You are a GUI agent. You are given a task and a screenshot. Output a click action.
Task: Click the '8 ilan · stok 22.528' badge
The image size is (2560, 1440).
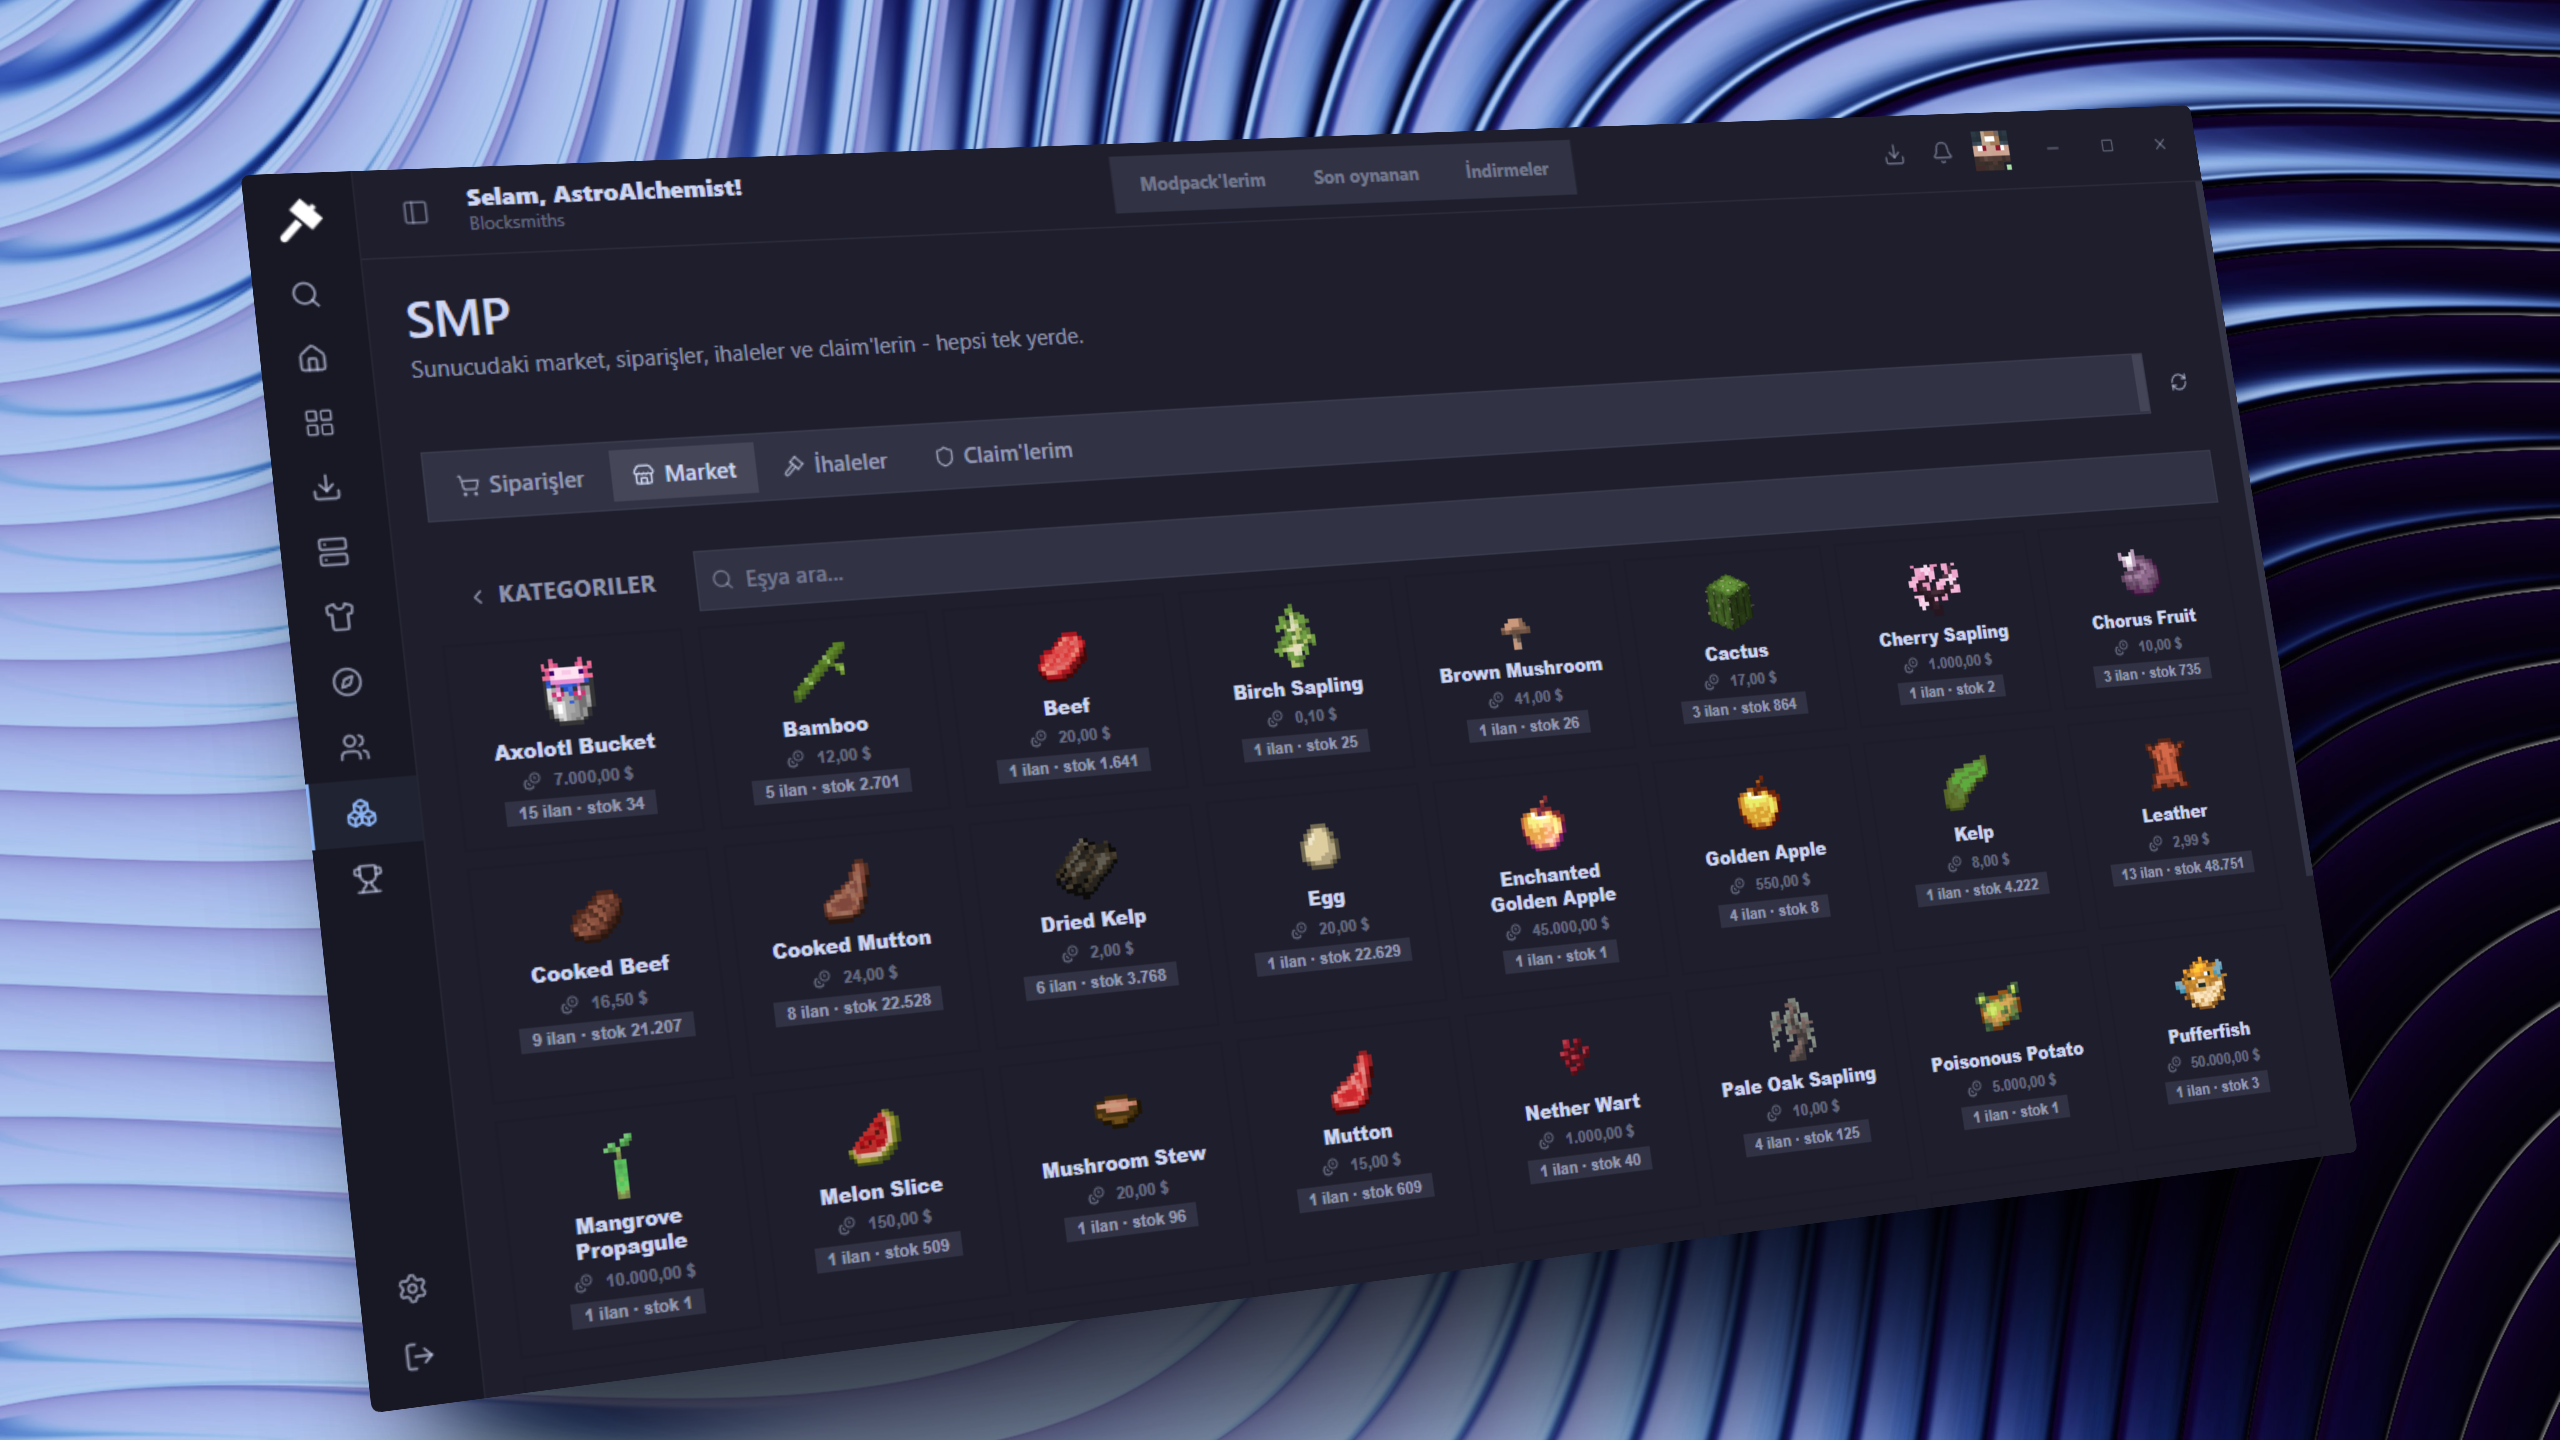858,1007
